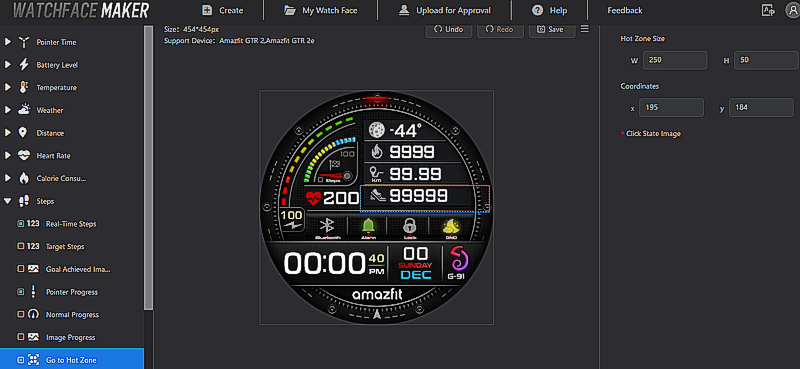
Task: Check the Goal Achieved Image checkbox
Action: [20, 268]
